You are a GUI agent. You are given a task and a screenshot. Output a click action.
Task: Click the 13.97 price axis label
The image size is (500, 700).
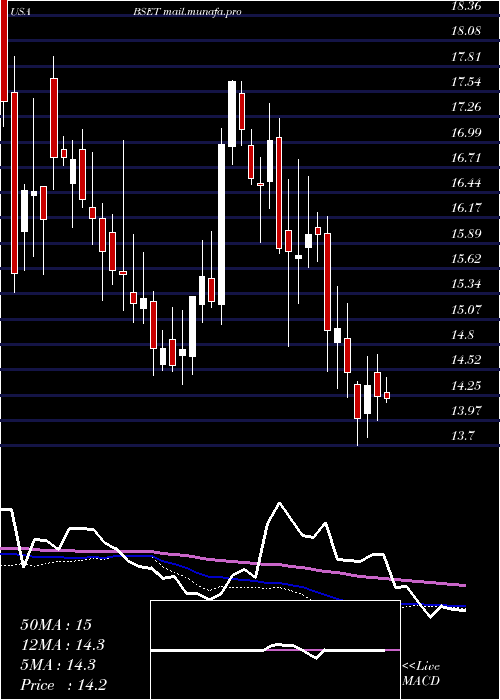coord(467,411)
